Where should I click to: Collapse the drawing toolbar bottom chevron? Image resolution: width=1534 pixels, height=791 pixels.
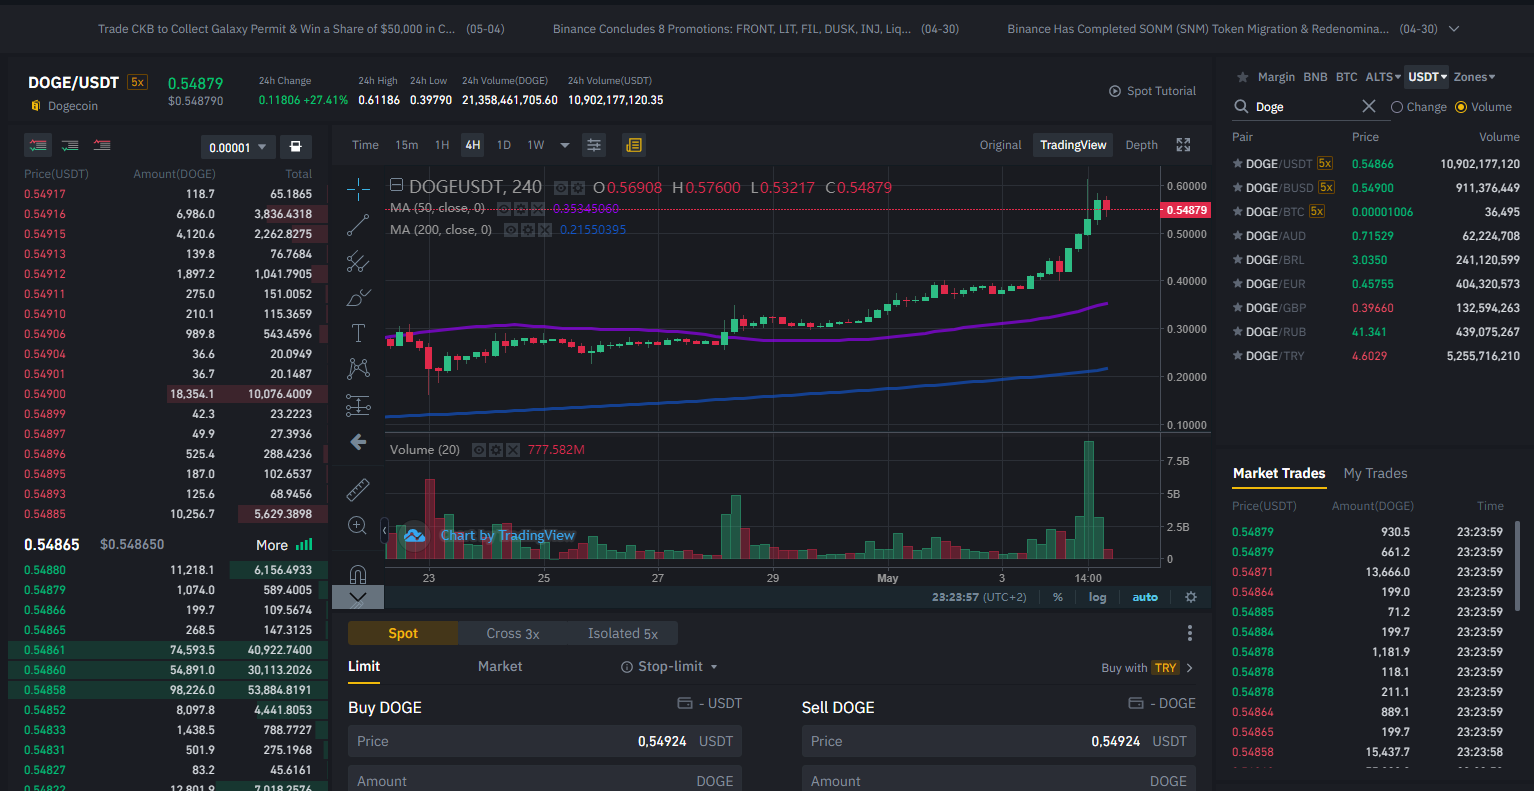click(x=358, y=598)
